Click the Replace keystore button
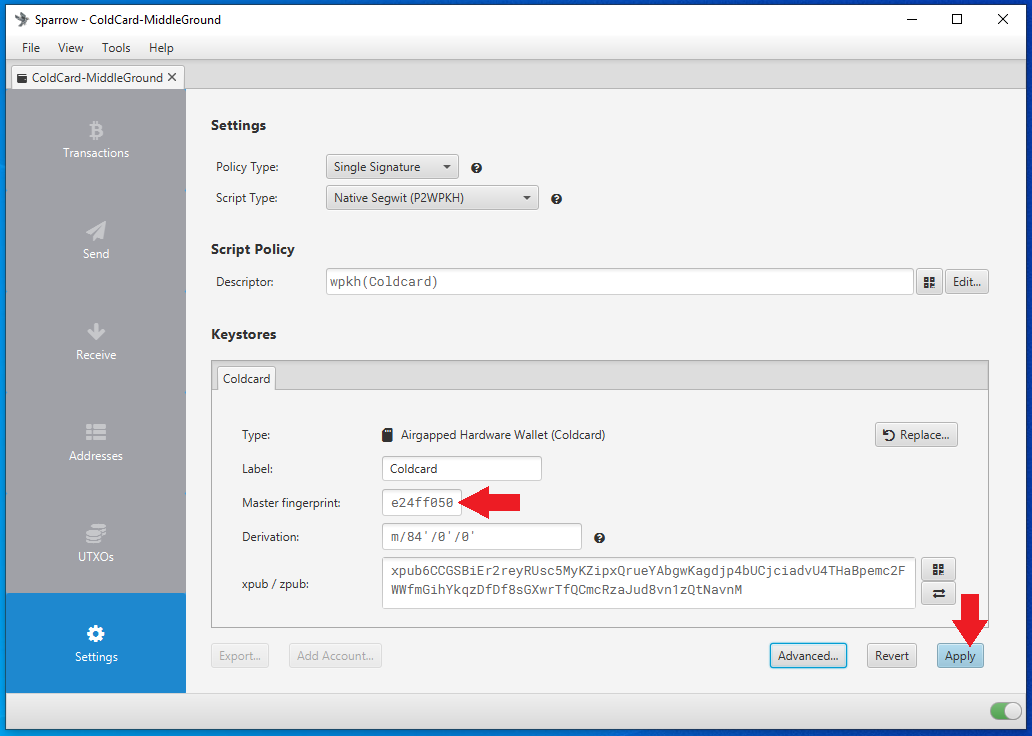The width and height of the screenshot is (1032, 736). pos(916,434)
